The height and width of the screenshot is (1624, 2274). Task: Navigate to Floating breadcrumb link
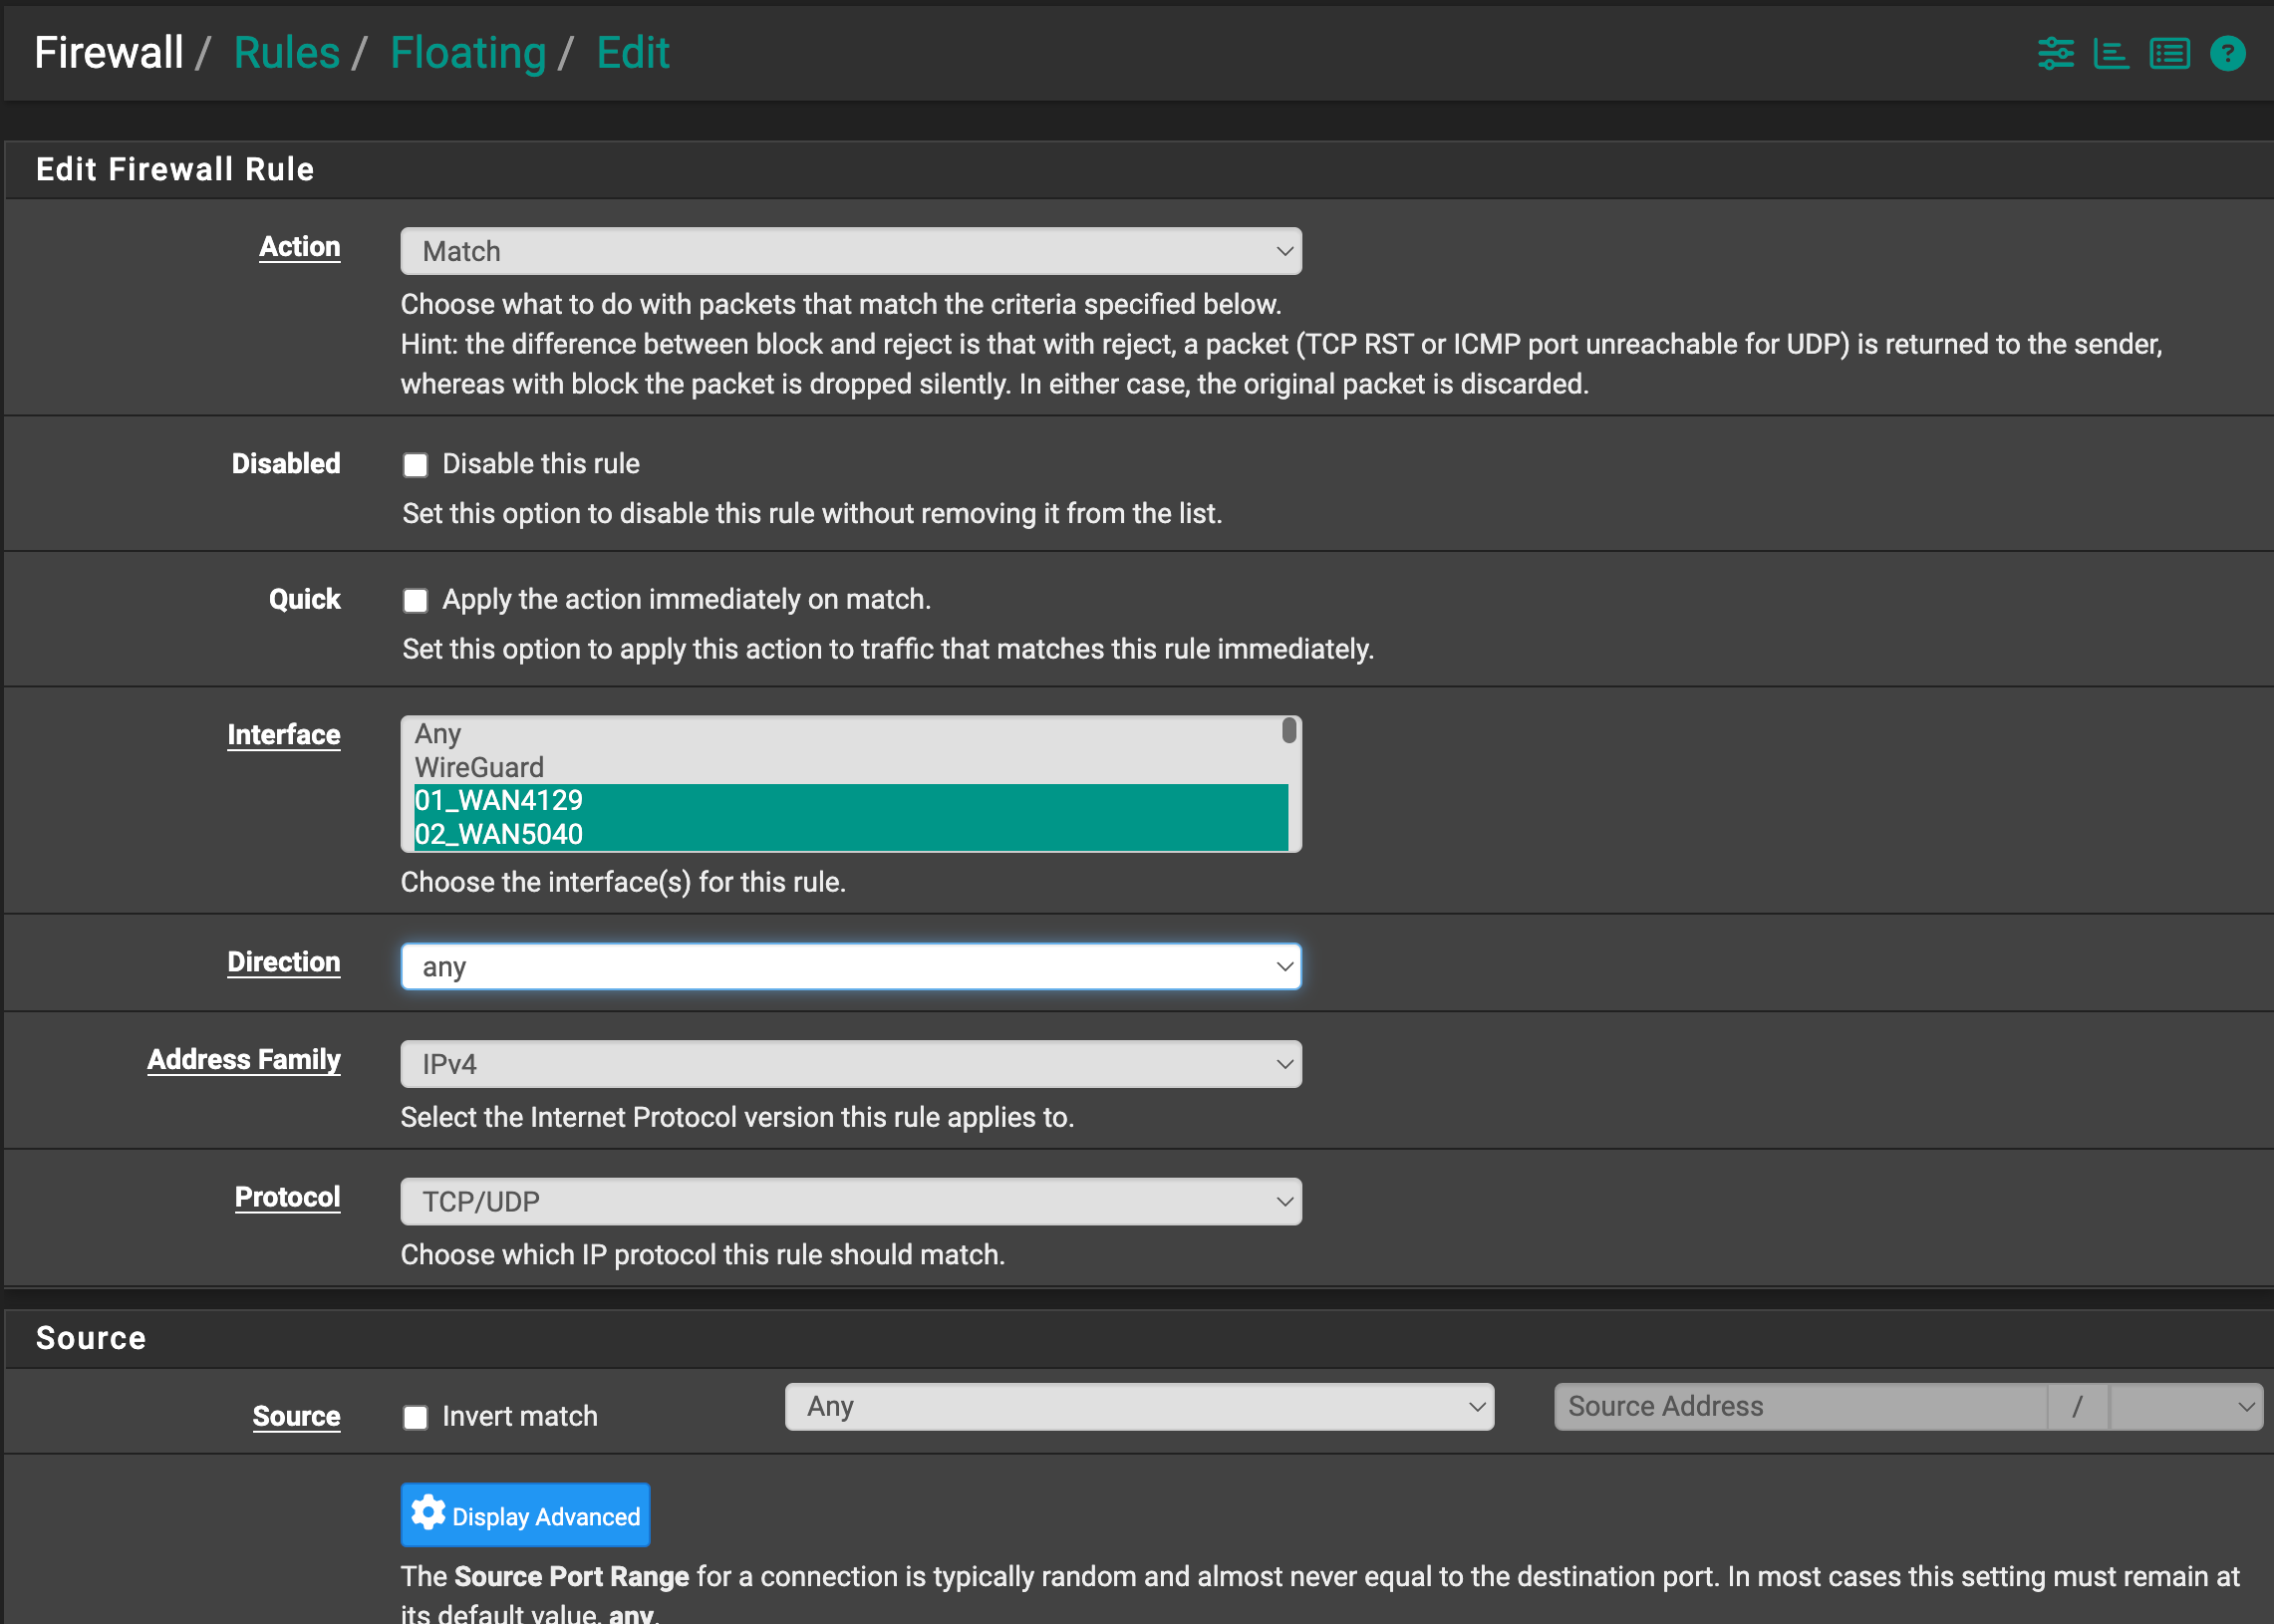click(467, 53)
